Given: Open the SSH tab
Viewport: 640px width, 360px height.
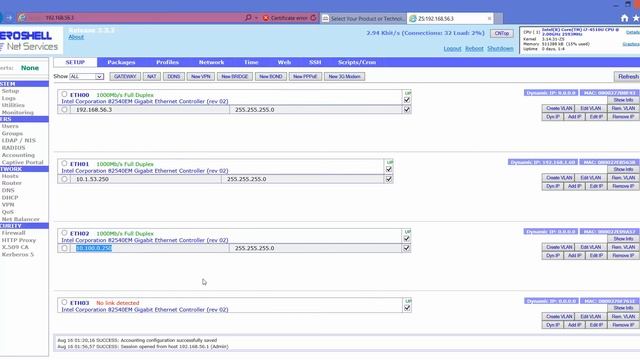Looking at the screenshot, I should tap(315, 62).
